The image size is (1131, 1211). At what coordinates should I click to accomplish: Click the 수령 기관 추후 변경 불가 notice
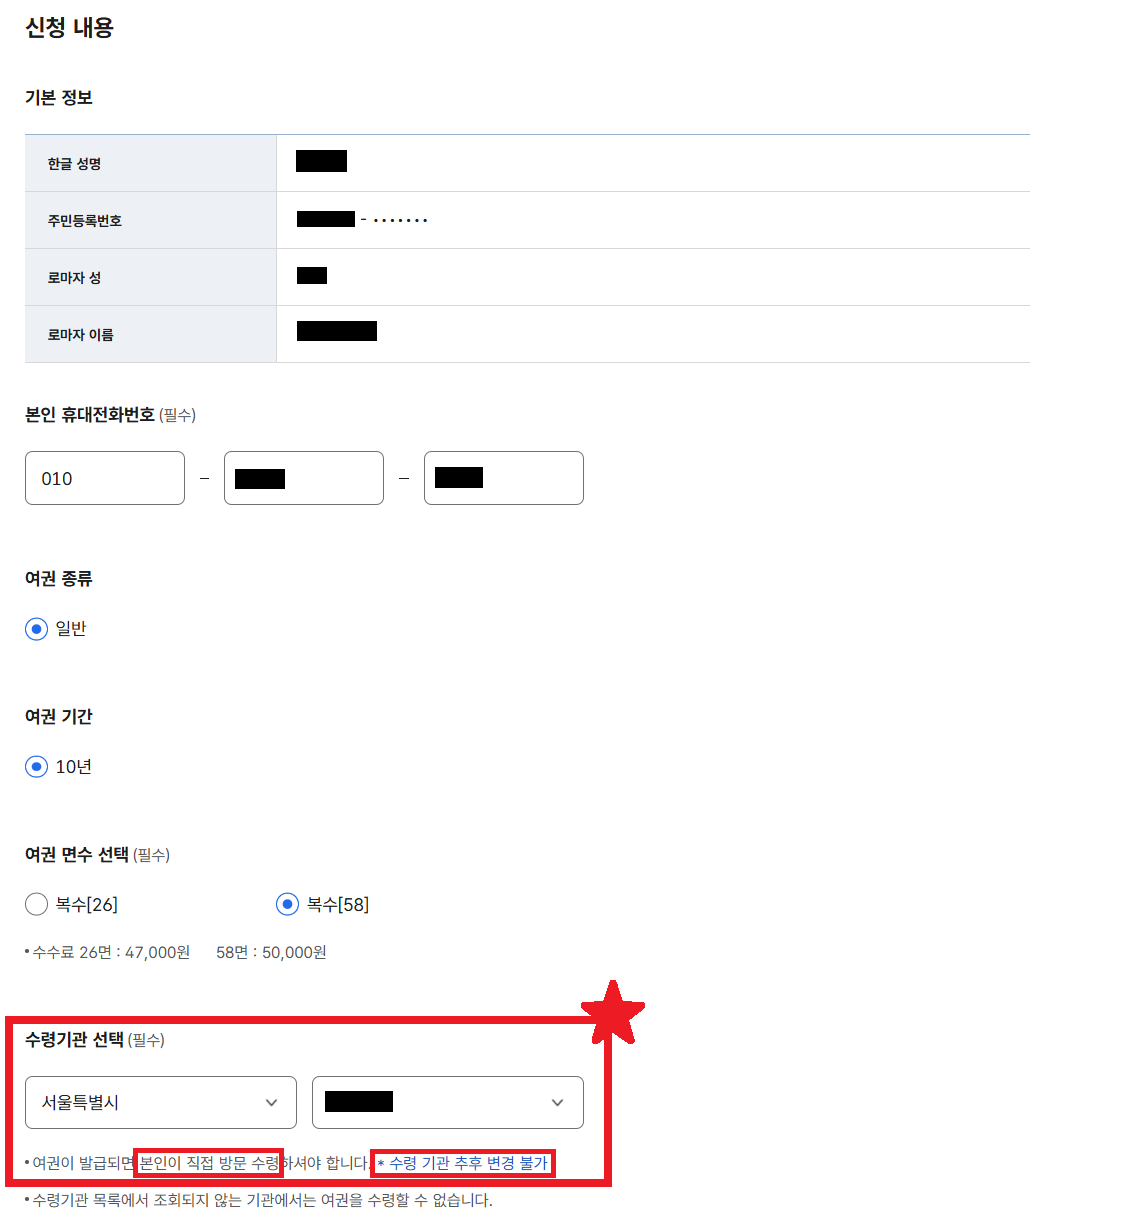point(463,1163)
